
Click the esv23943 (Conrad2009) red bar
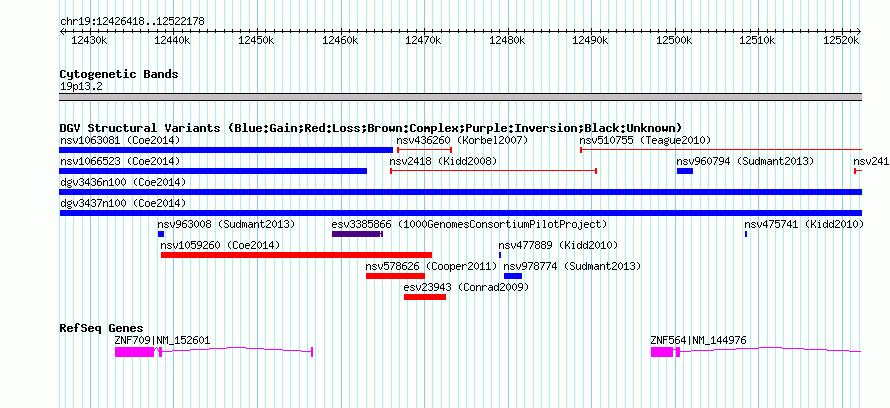tap(425, 297)
